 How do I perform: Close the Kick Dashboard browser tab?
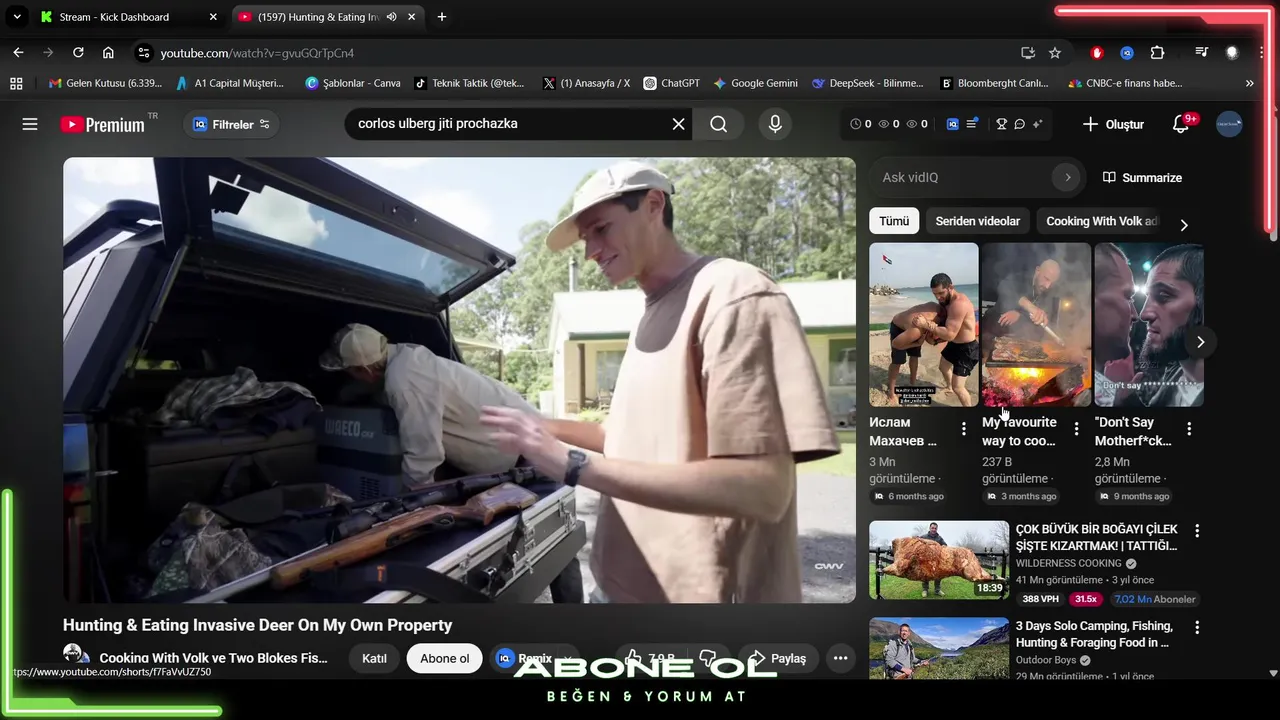[213, 17]
